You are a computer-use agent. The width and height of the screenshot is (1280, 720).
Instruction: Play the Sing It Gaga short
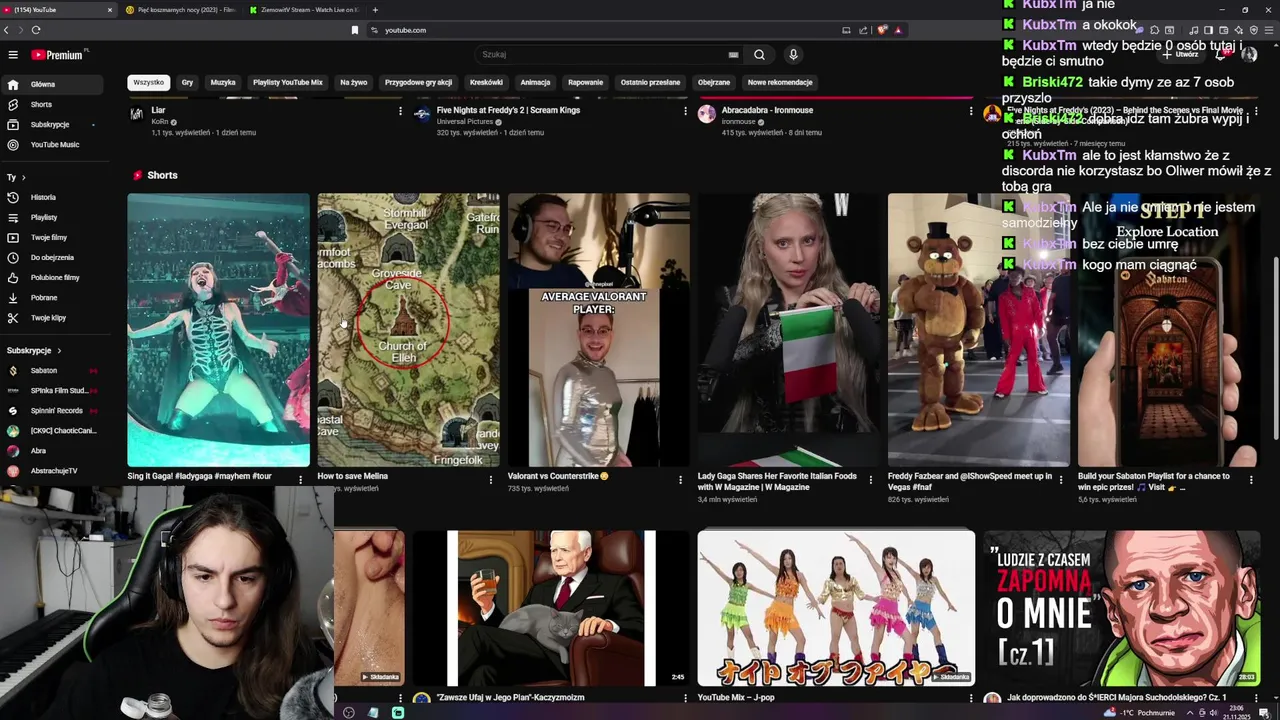click(x=218, y=330)
